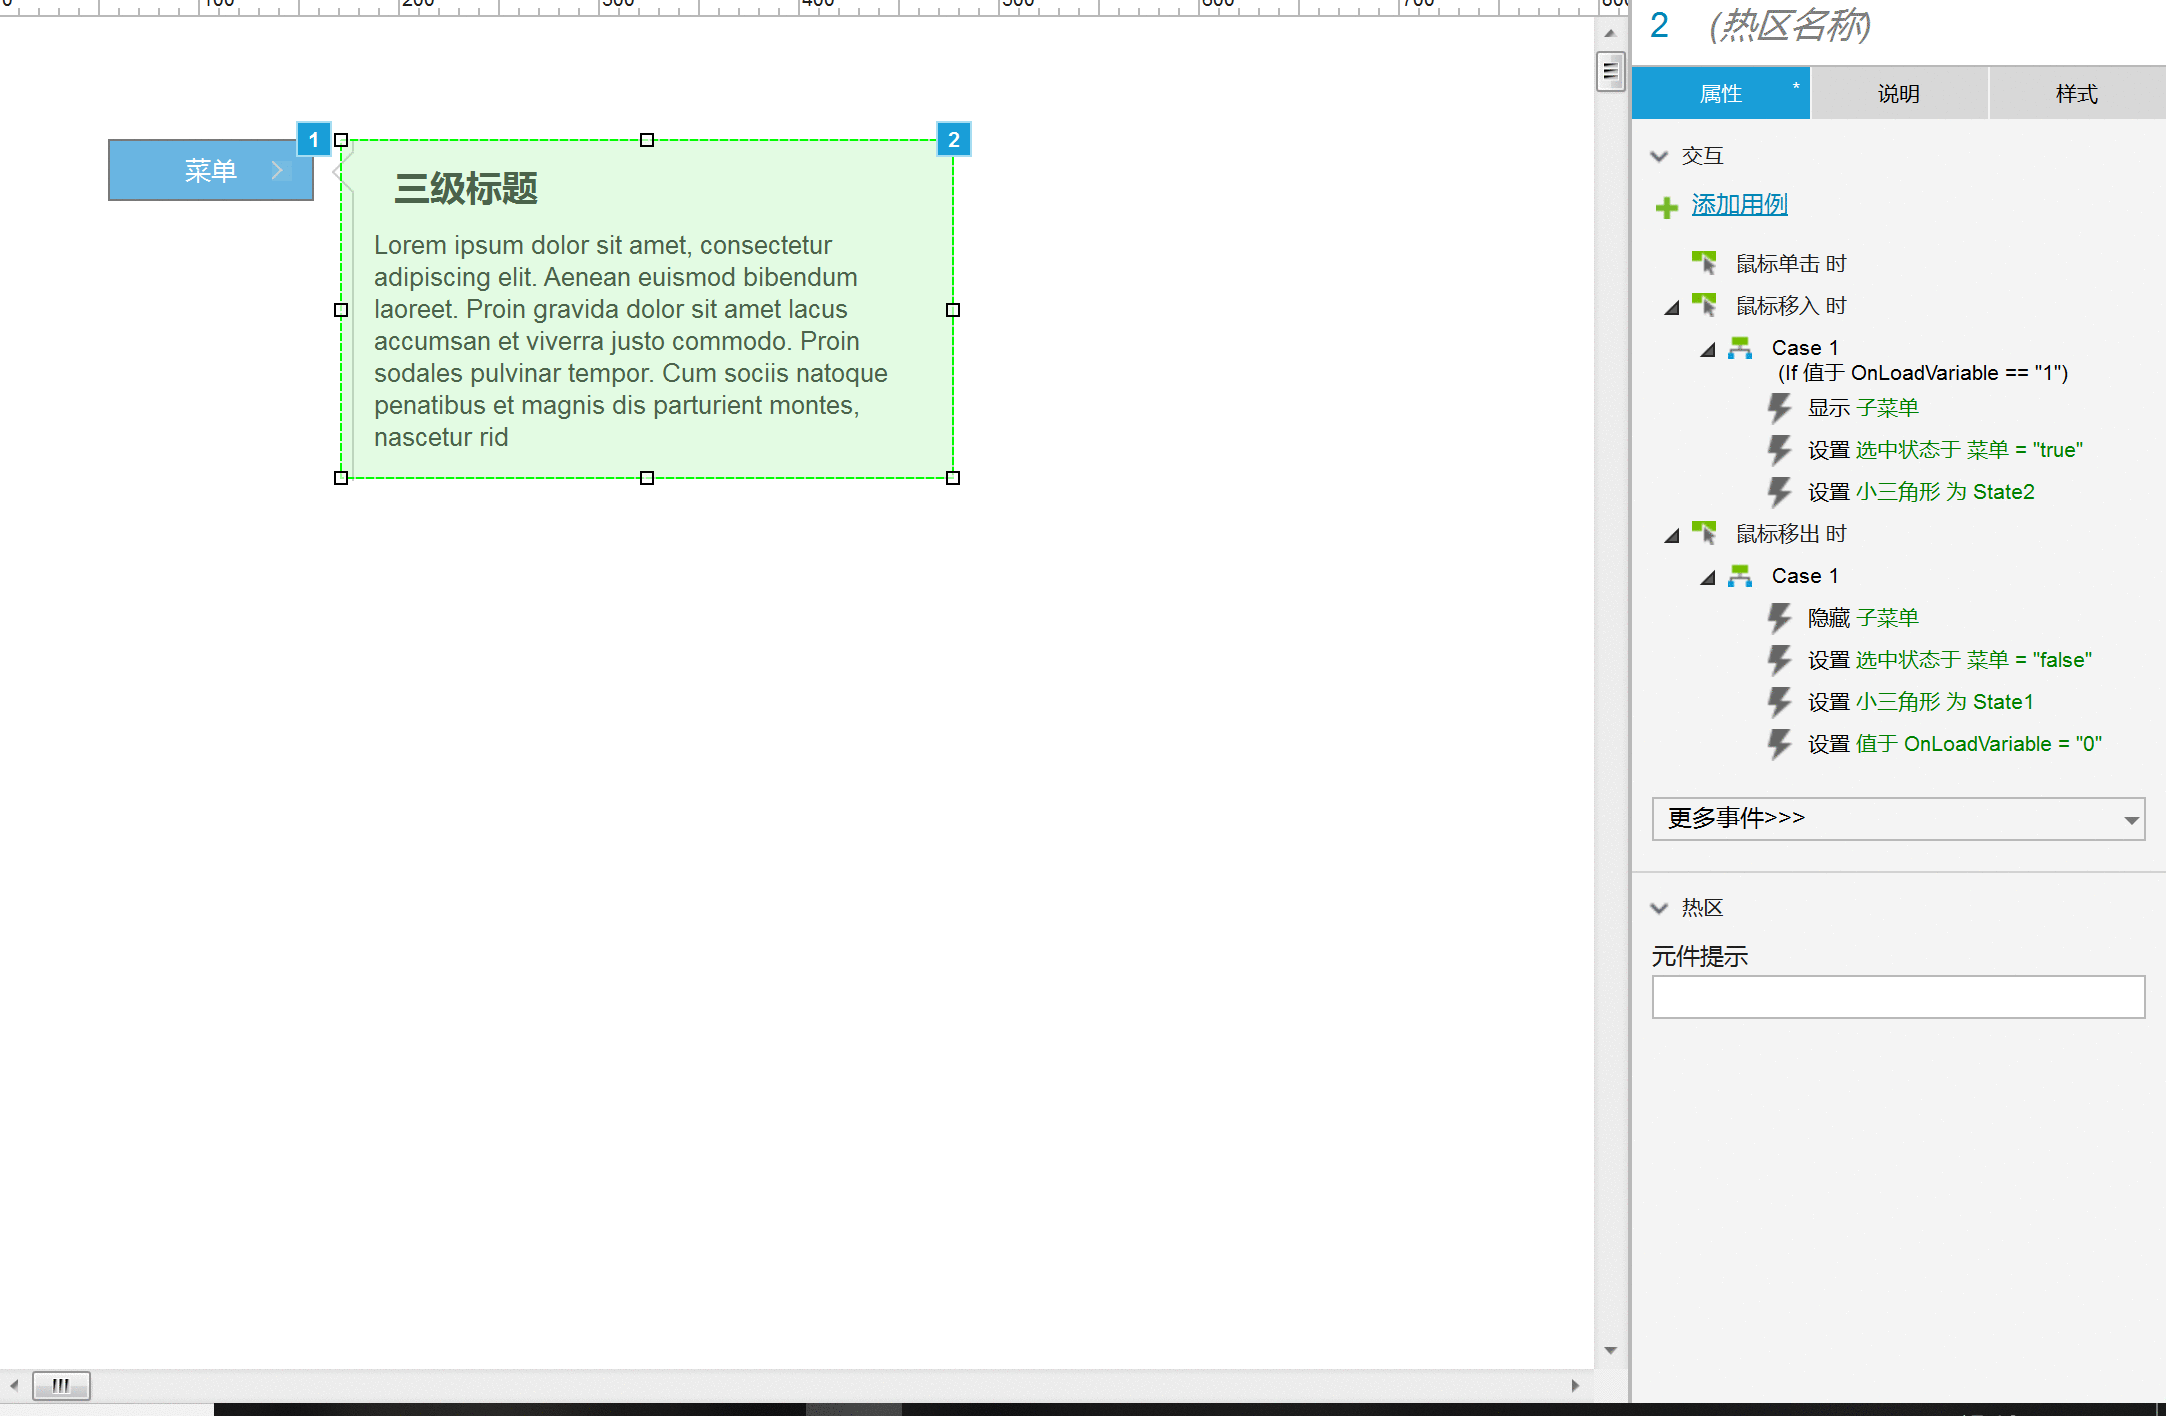Image resolution: width=2166 pixels, height=1416 pixels.
Task: Click the (热区名称) name field
Action: pyautogui.click(x=1790, y=26)
